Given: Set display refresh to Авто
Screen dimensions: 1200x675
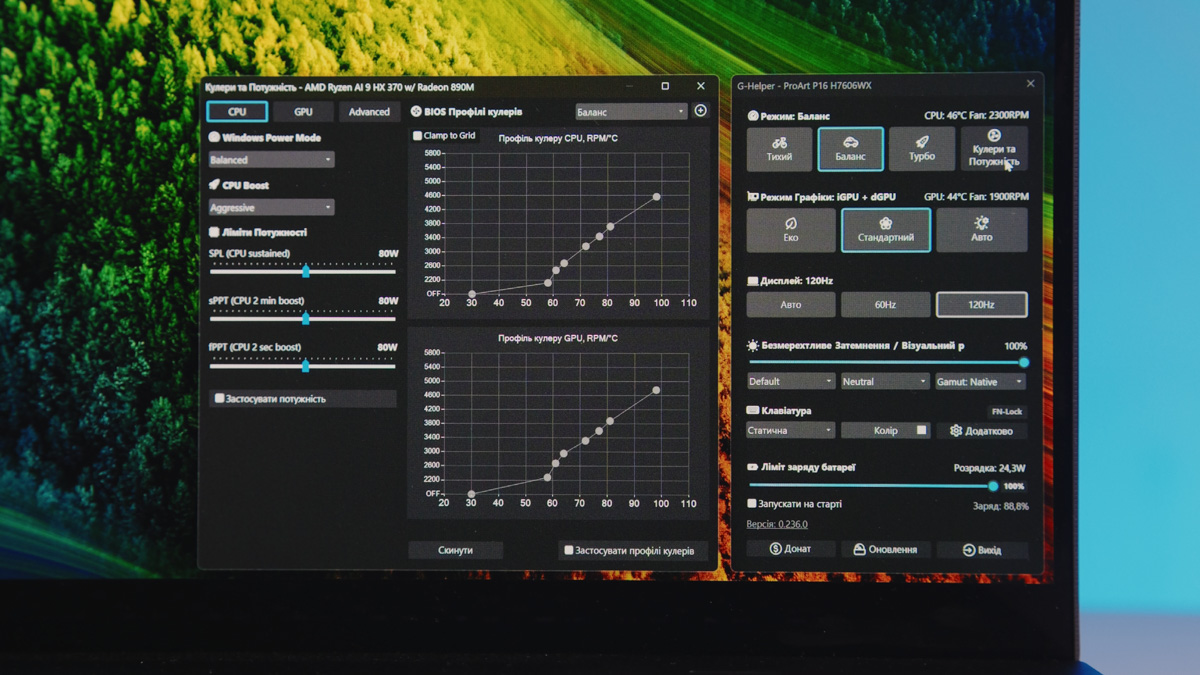Looking at the screenshot, I should [x=791, y=304].
